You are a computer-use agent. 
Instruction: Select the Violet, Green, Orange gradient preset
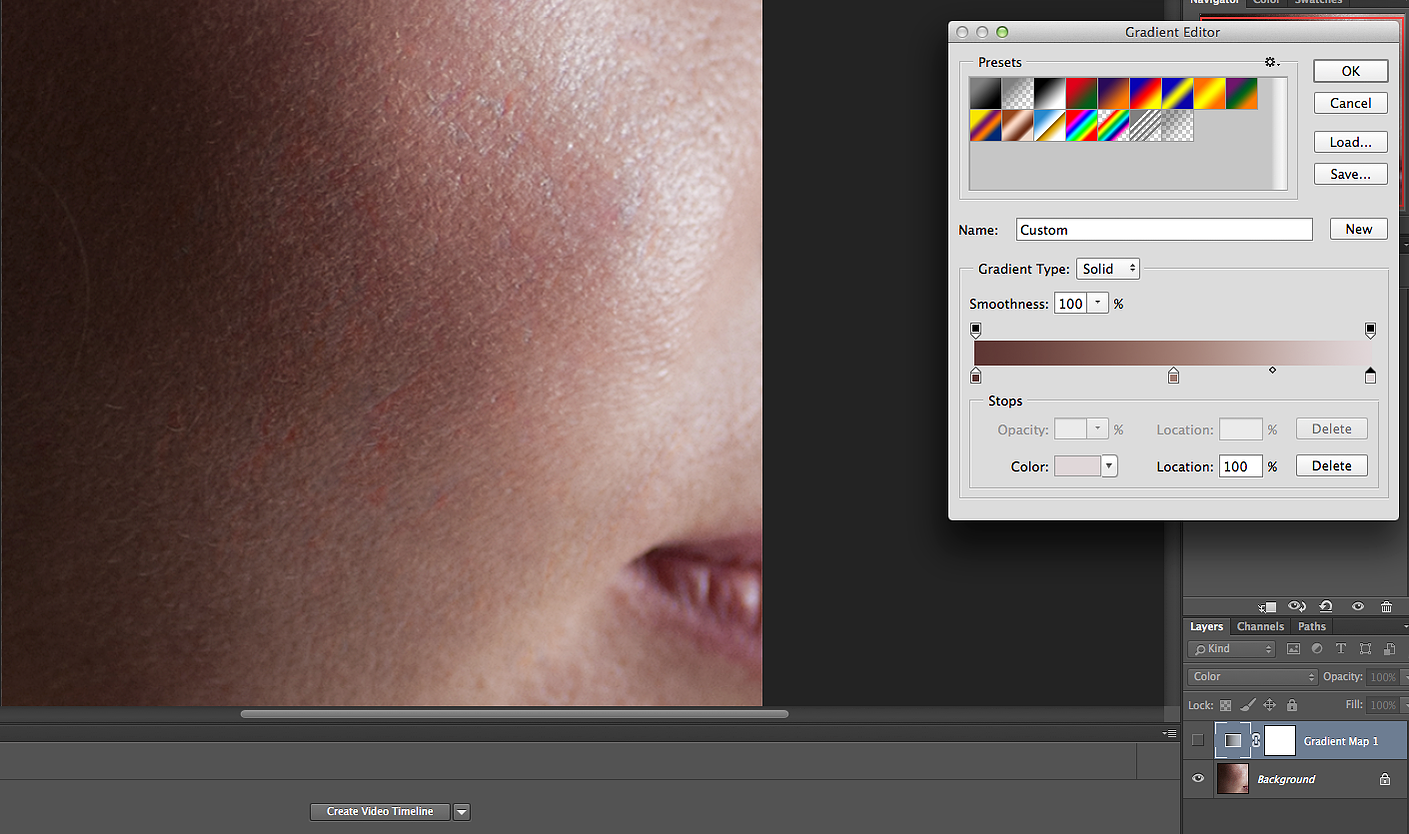click(x=1242, y=93)
